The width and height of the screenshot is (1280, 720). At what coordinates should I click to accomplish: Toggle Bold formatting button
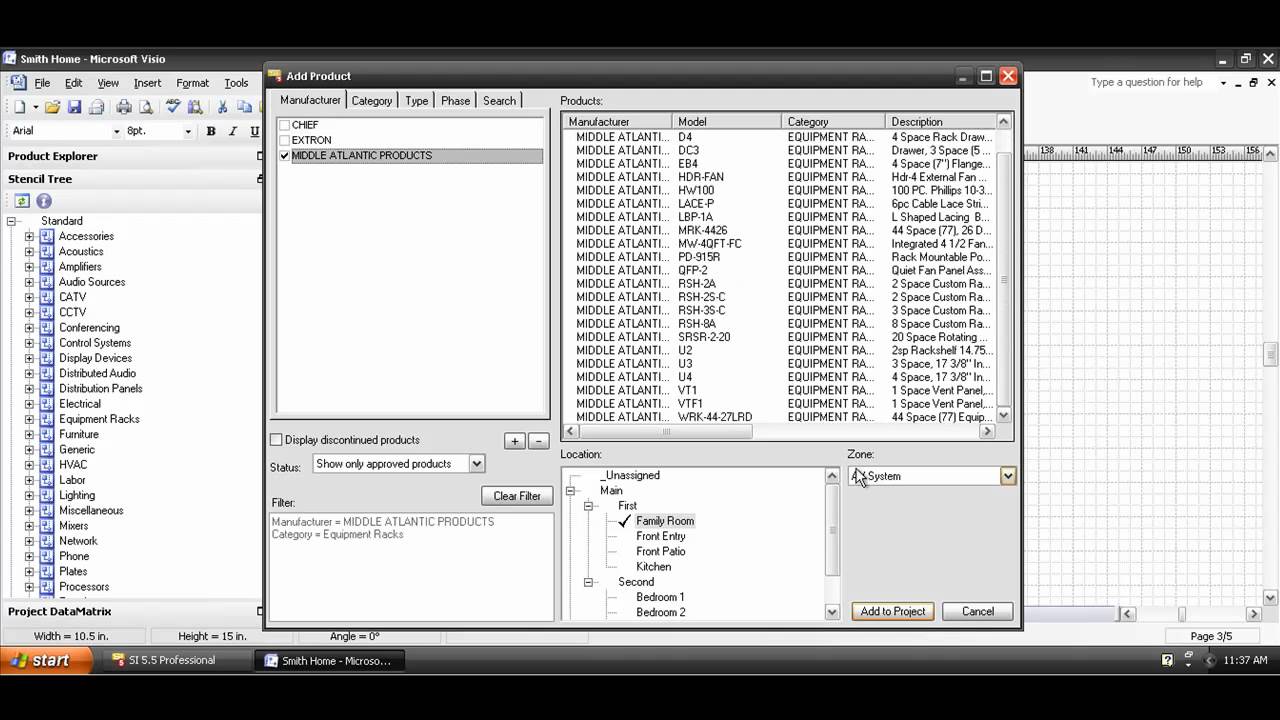coord(211,131)
